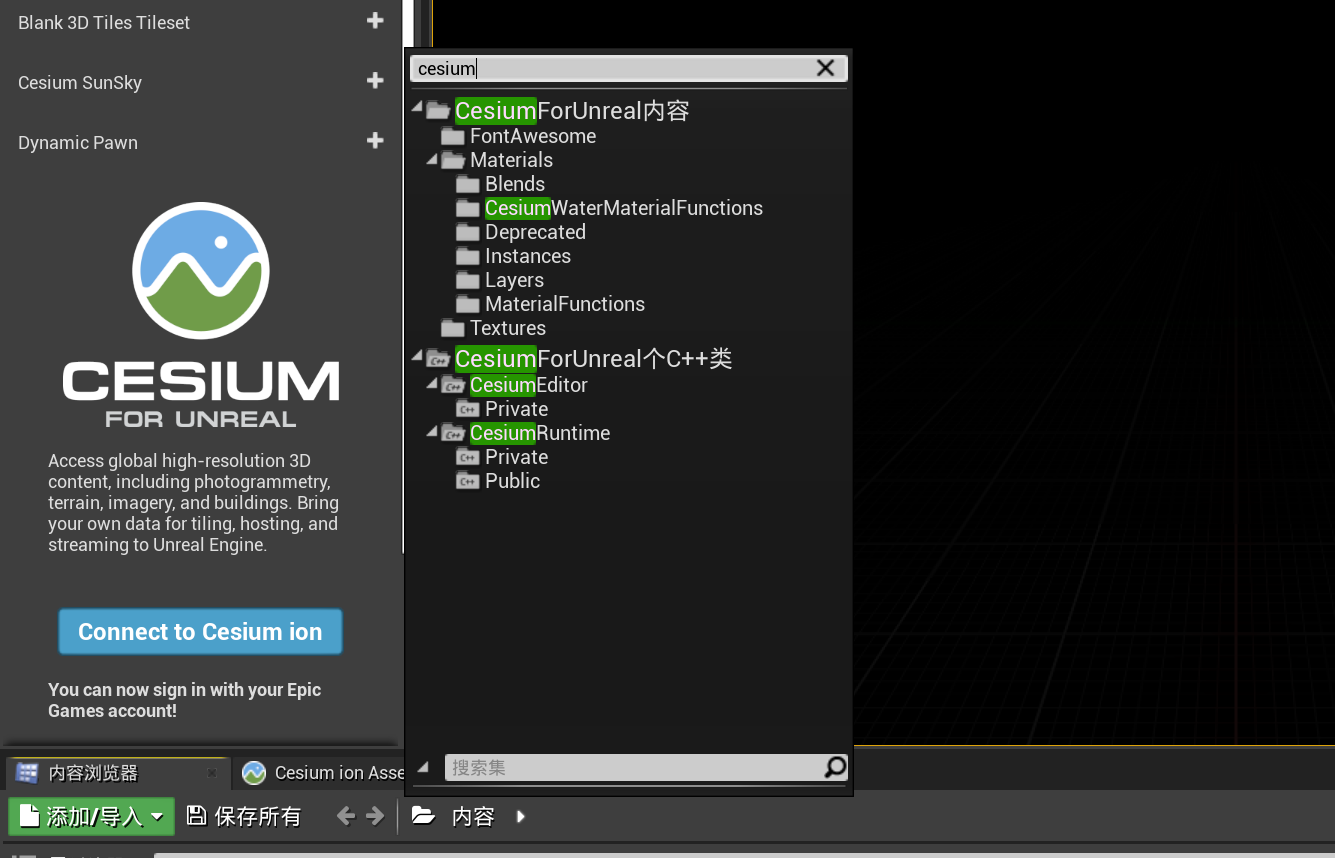Screen dimensions: 1335x858
Task: Add Dynamic Pawn with plus icon
Action: (x=375, y=141)
